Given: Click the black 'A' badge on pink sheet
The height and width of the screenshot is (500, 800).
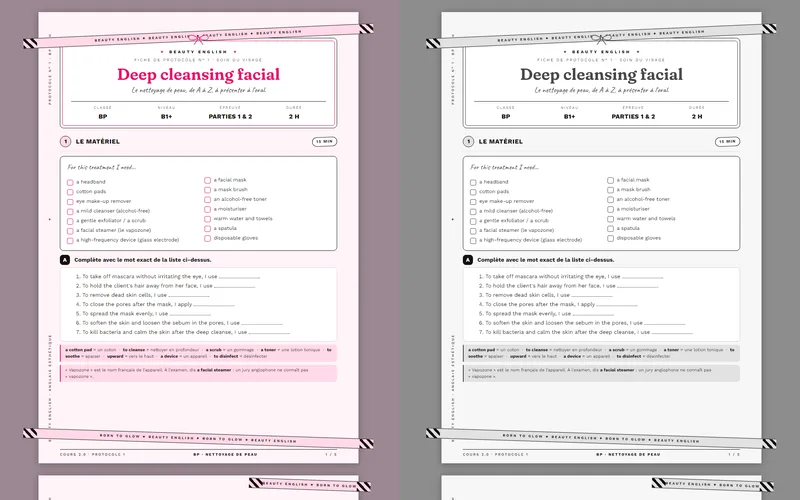Looking at the screenshot, I should point(65,260).
